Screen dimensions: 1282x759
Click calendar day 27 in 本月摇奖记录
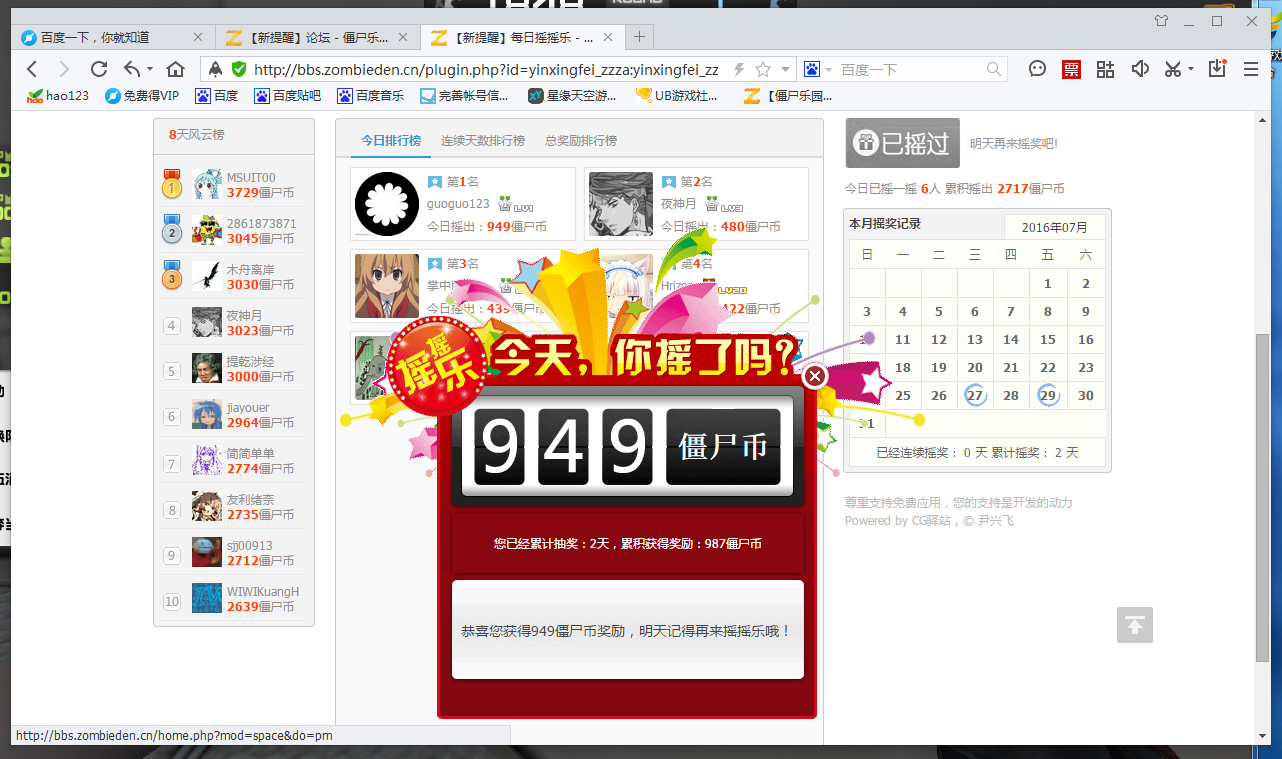tap(975, 395)
